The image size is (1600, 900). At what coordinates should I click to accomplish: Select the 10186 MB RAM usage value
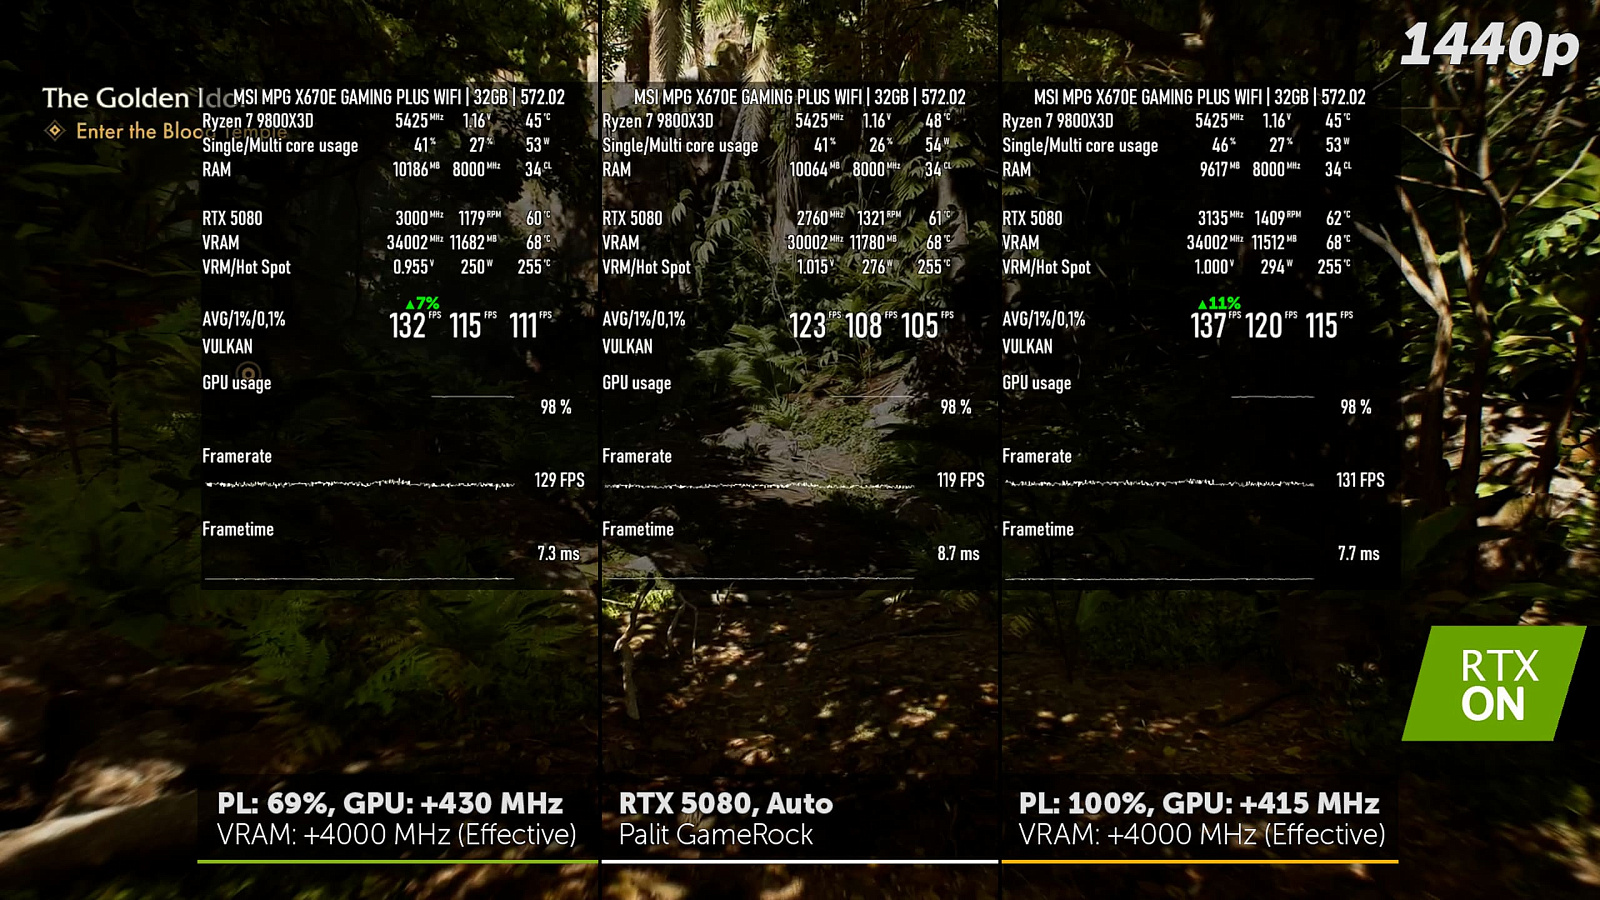[416, 169]
